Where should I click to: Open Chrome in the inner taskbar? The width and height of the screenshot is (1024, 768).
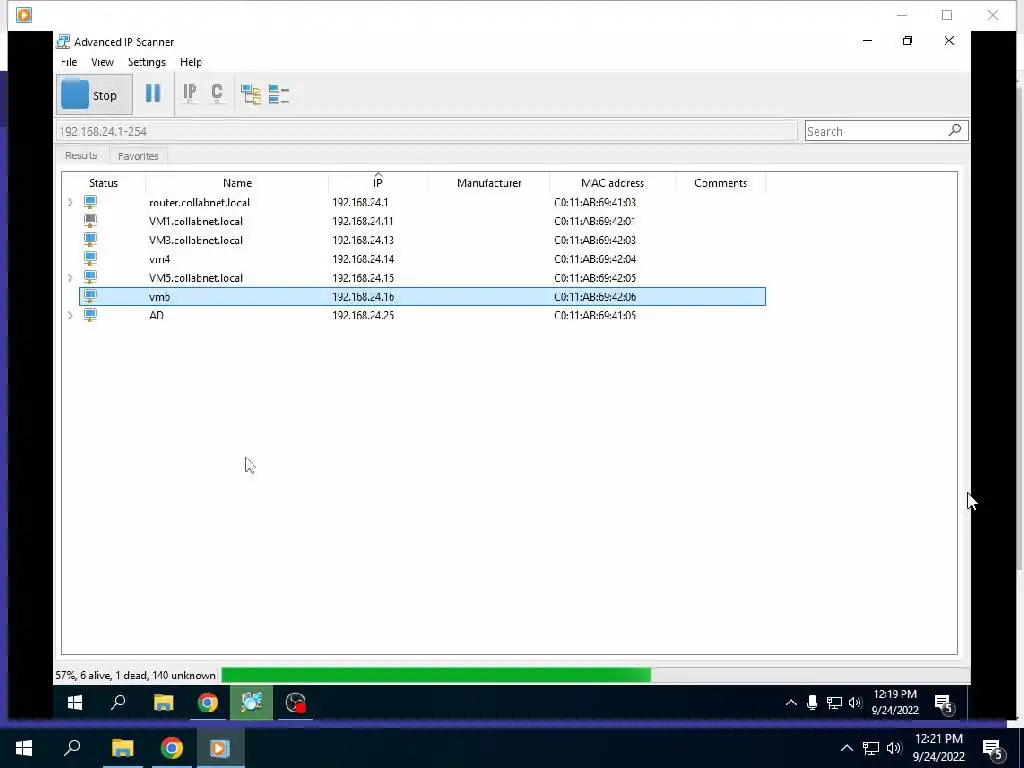[208, 703]
